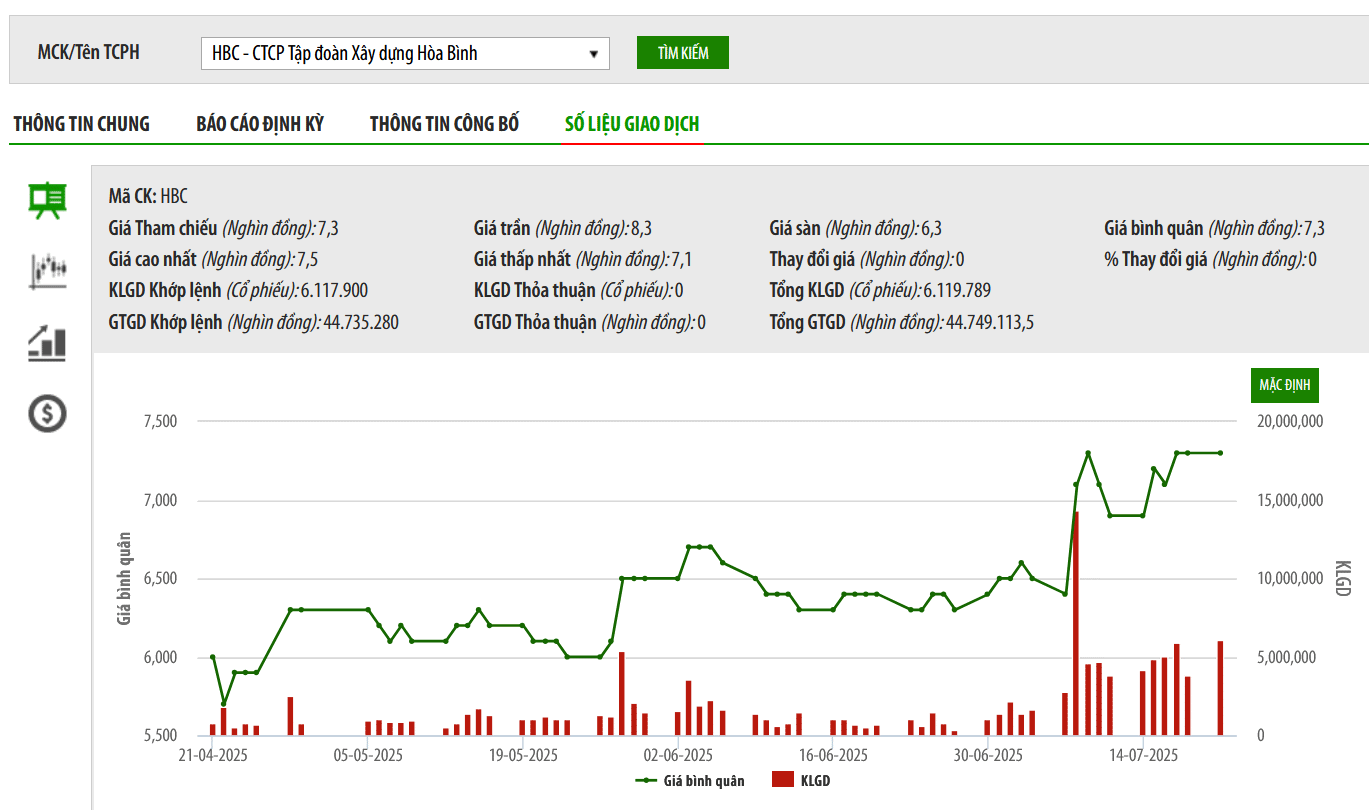
Task: Open the BÁO CÁO ĐỊNH KỲ tab
Action: pyautogui.click(x=260, y=124)
